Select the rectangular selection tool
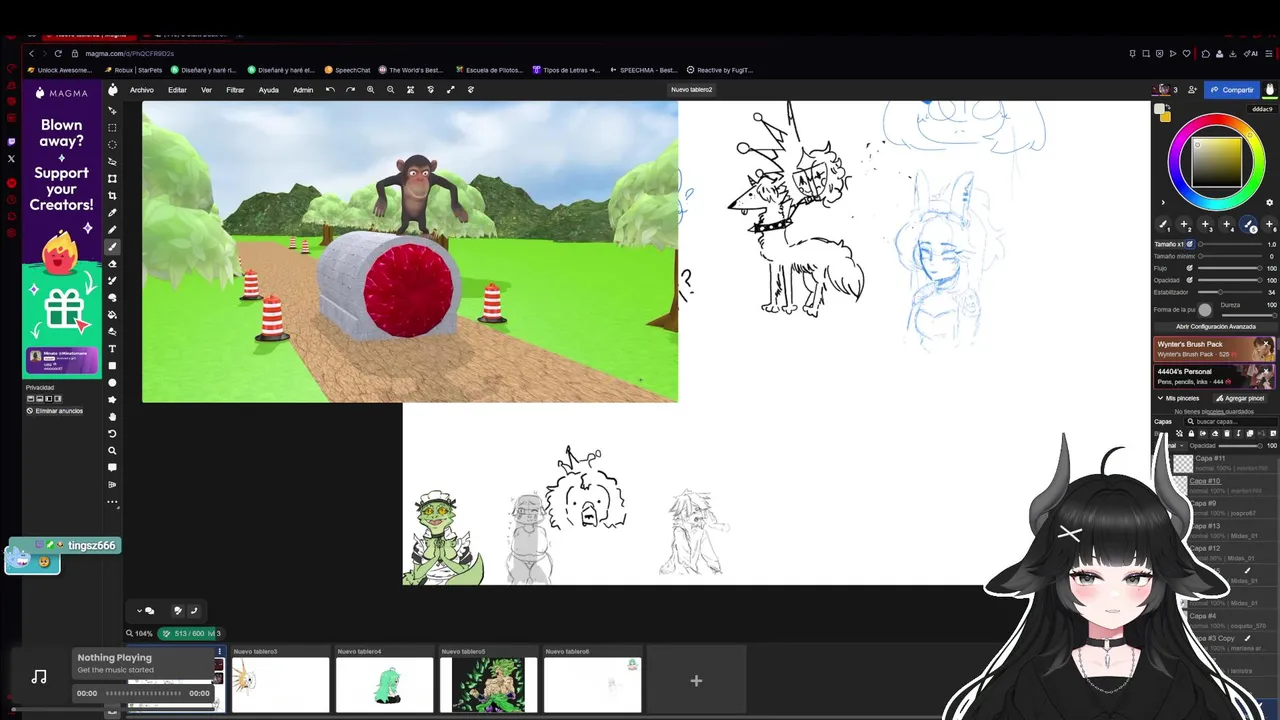The width and height of the screenshot is (1280, 720). tap(112, 127)
